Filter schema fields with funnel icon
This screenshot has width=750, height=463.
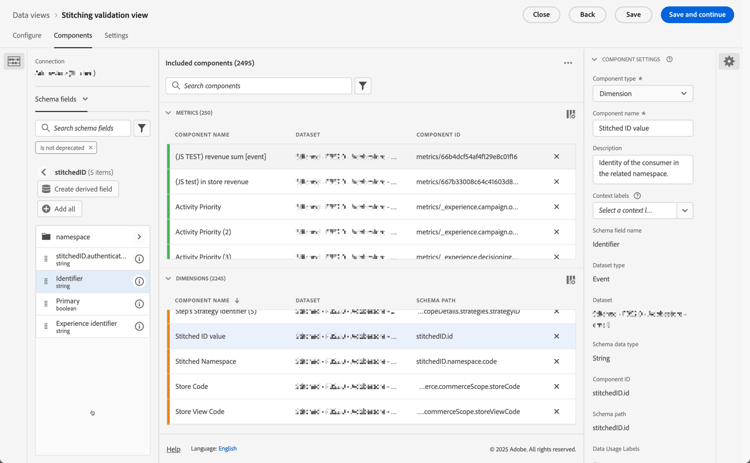coord(142,128)
